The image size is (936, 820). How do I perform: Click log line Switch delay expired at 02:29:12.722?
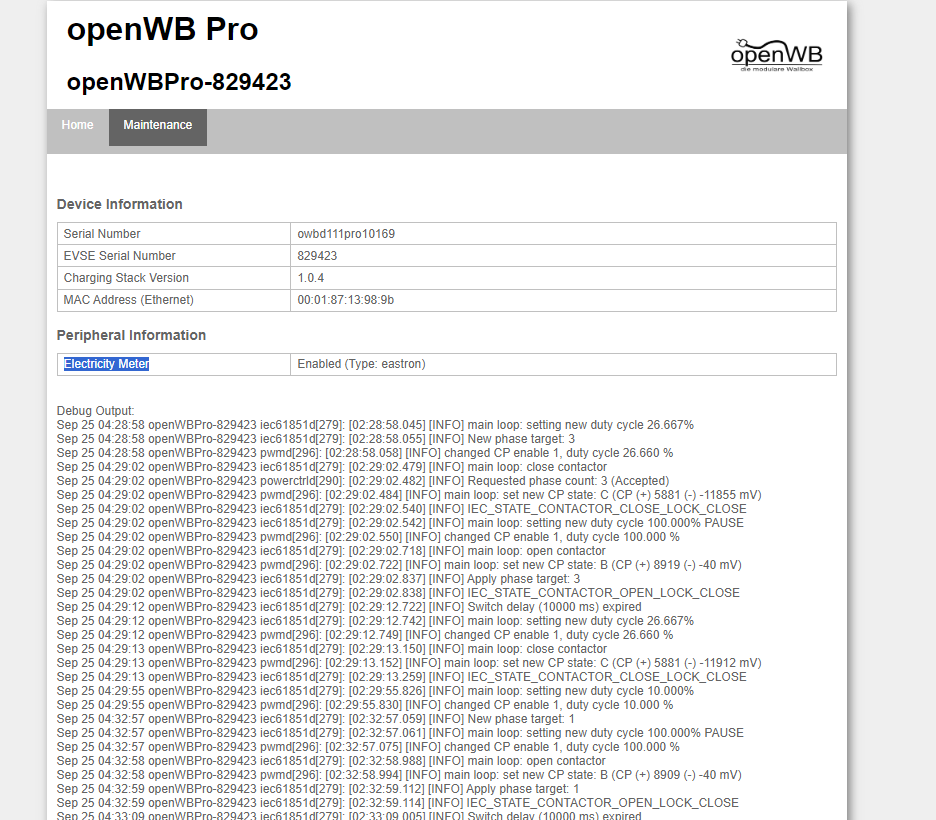click(x=349, y=607)
